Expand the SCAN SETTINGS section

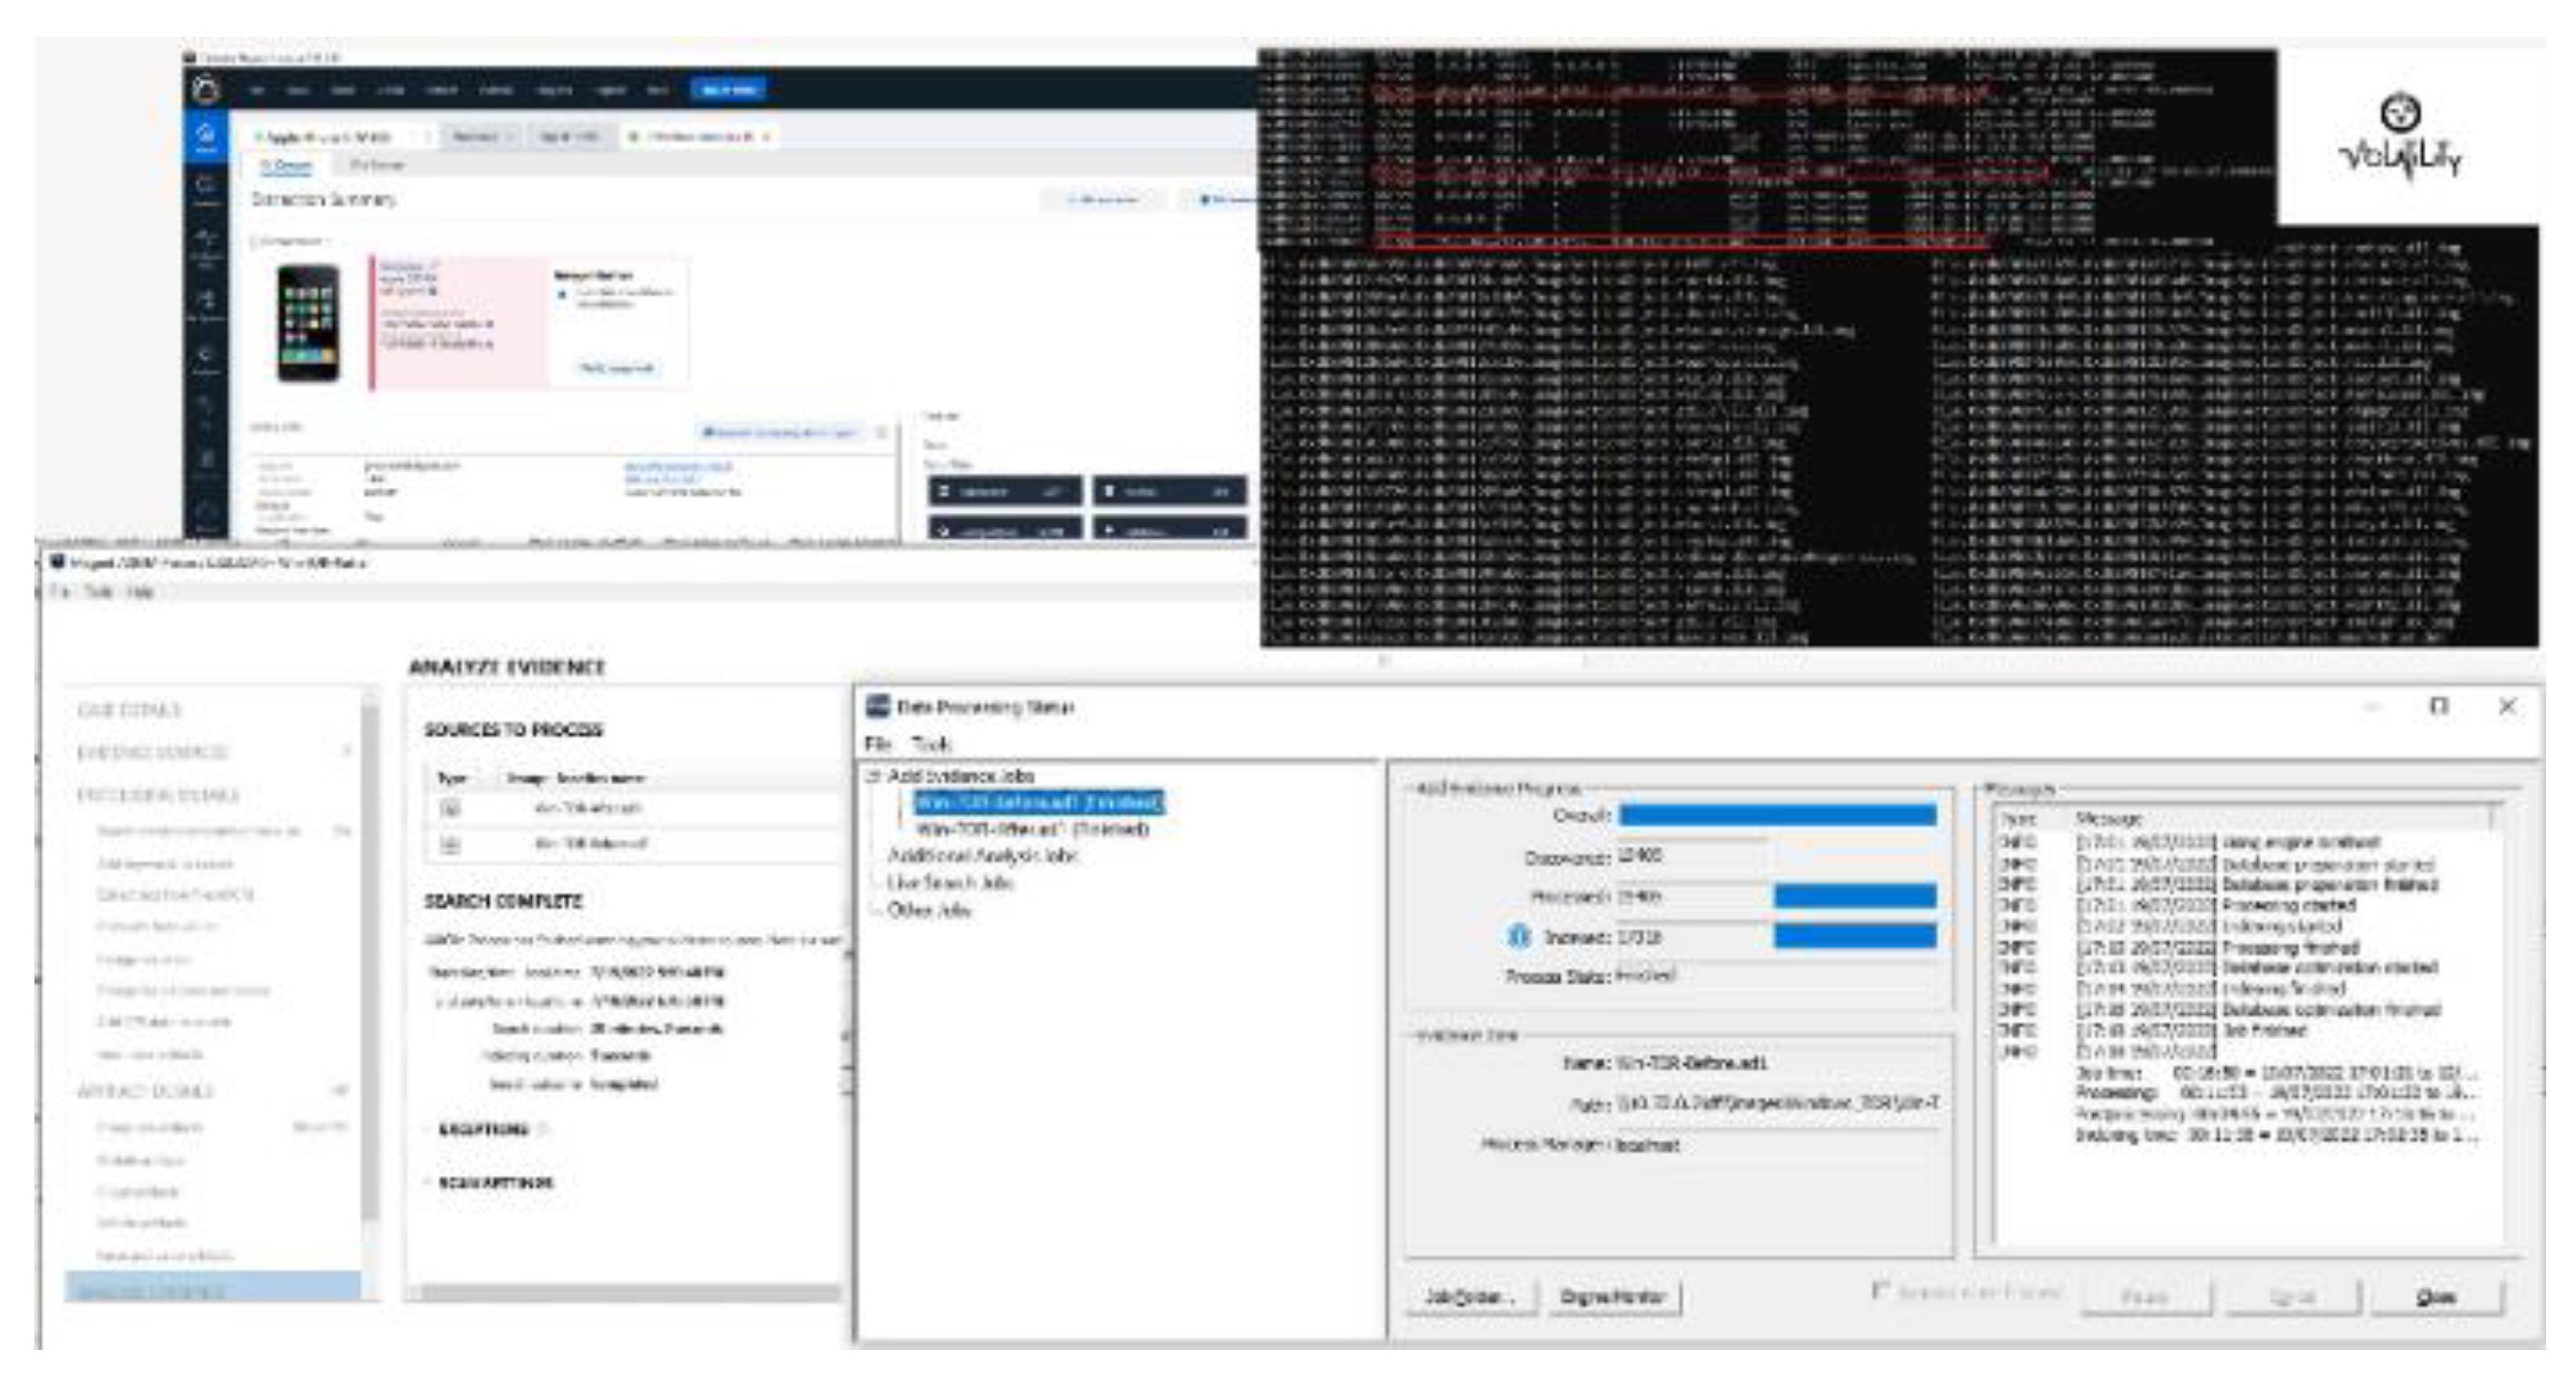(x=494, y=1182)
